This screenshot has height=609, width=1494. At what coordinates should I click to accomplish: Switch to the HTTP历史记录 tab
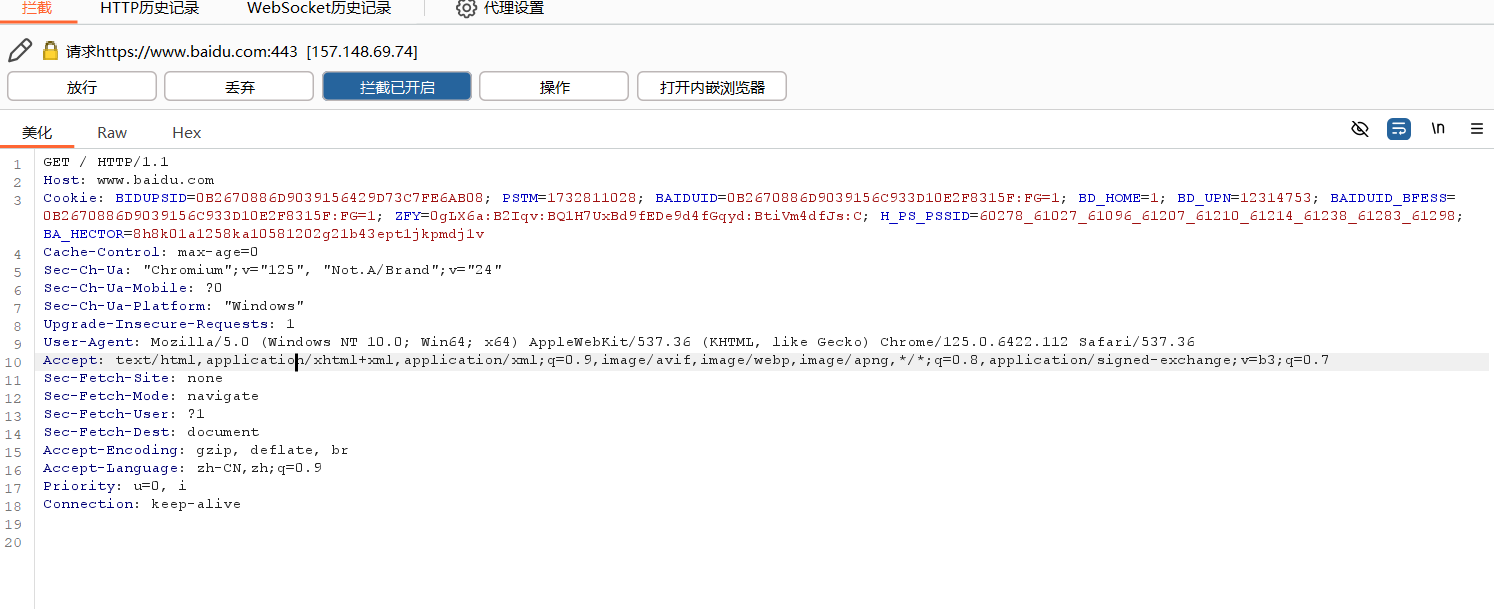click(149, 8)
